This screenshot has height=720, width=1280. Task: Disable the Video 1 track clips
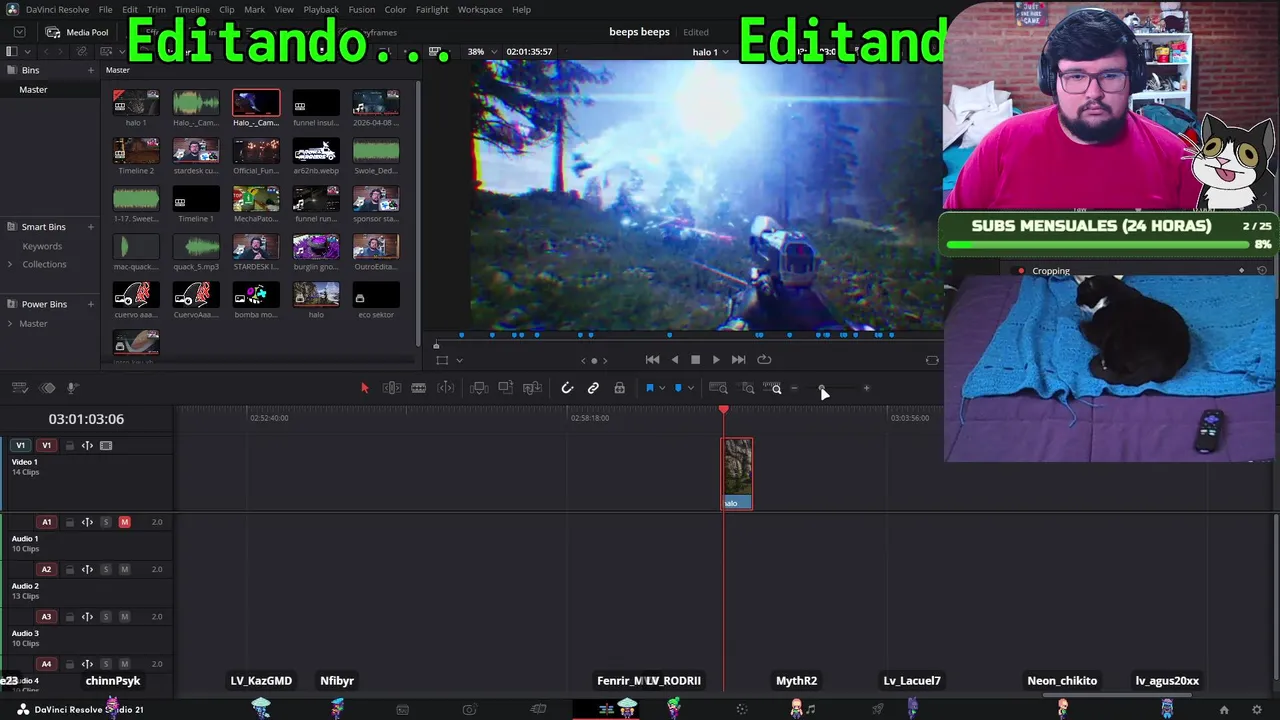[106, 446]
